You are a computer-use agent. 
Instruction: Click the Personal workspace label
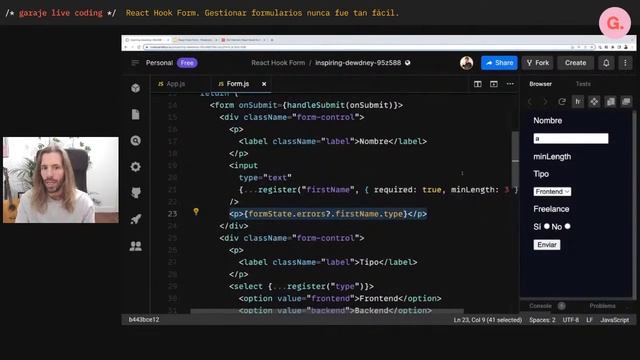tap(159, 63)
